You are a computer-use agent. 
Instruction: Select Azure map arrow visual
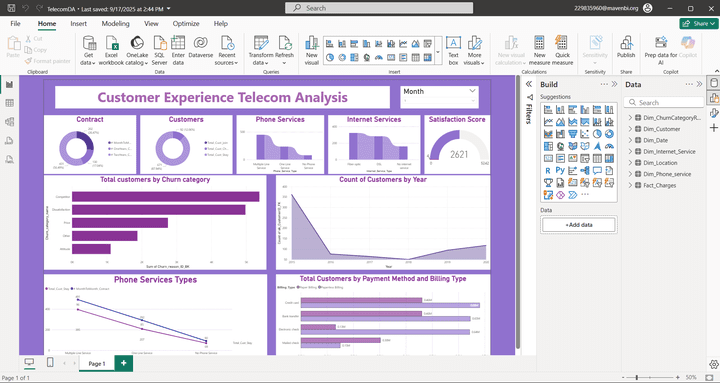pyautogui.click(x=597, y=146)
